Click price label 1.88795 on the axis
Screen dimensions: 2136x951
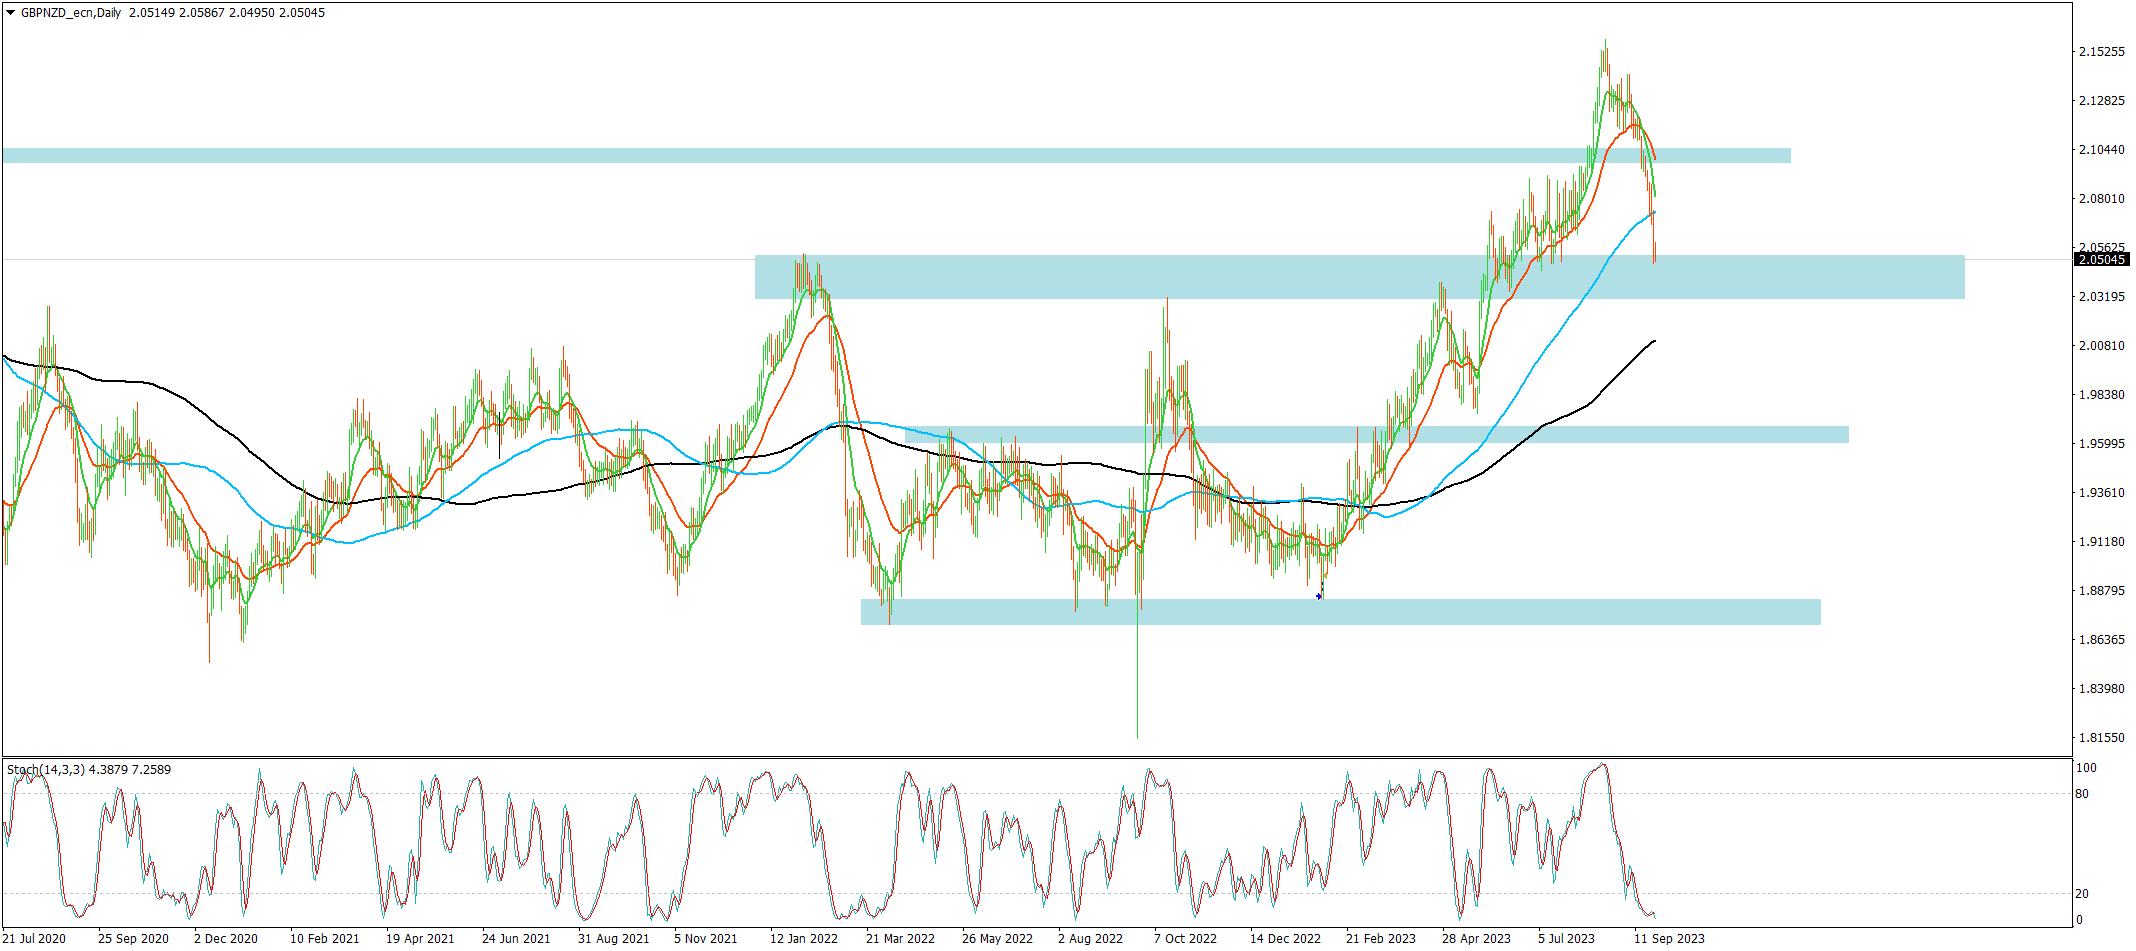(2102, 591)
